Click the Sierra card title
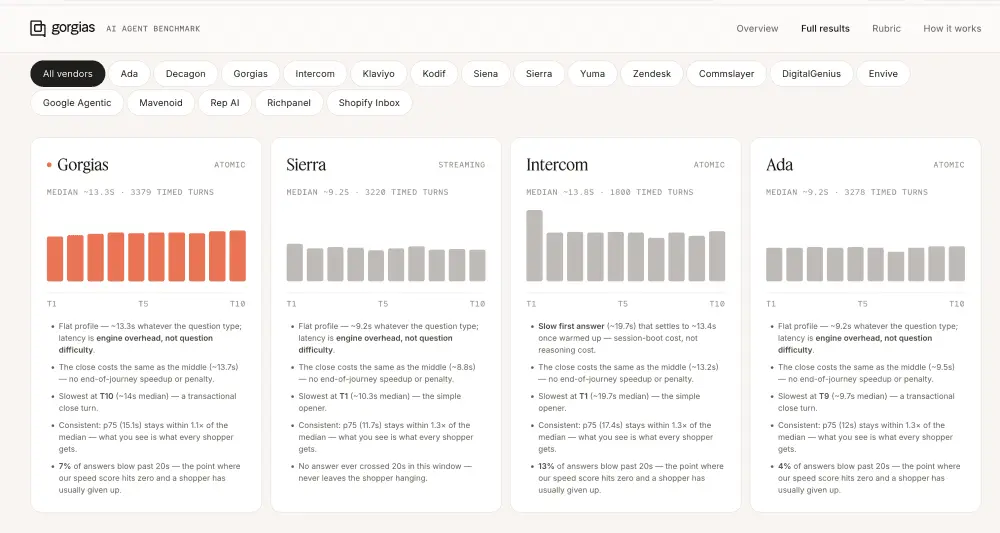This screenshot has height=533, width=1000. click(x=306, y=165)
